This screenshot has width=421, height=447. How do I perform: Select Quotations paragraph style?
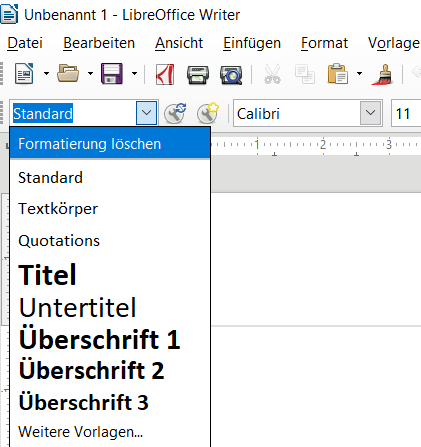110,241
